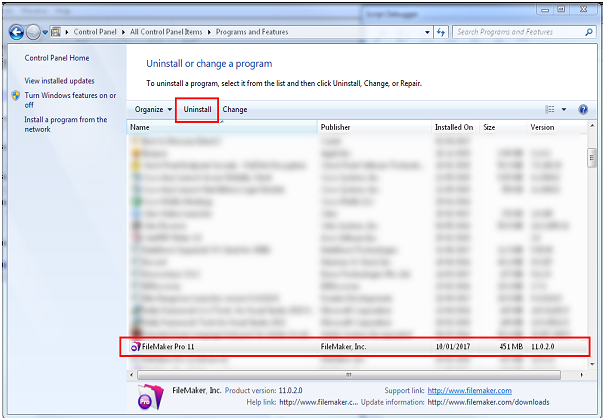This screenshot has height=418, width=605.
Task: Open filemaker.com/downloads update information link
Action: pos(488,402)
